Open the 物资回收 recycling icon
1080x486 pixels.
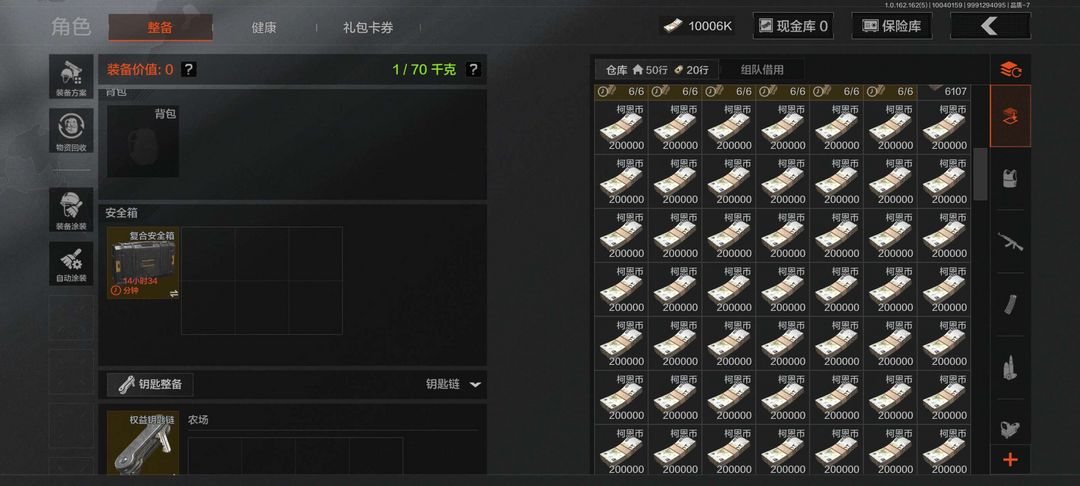click(71, 131)
